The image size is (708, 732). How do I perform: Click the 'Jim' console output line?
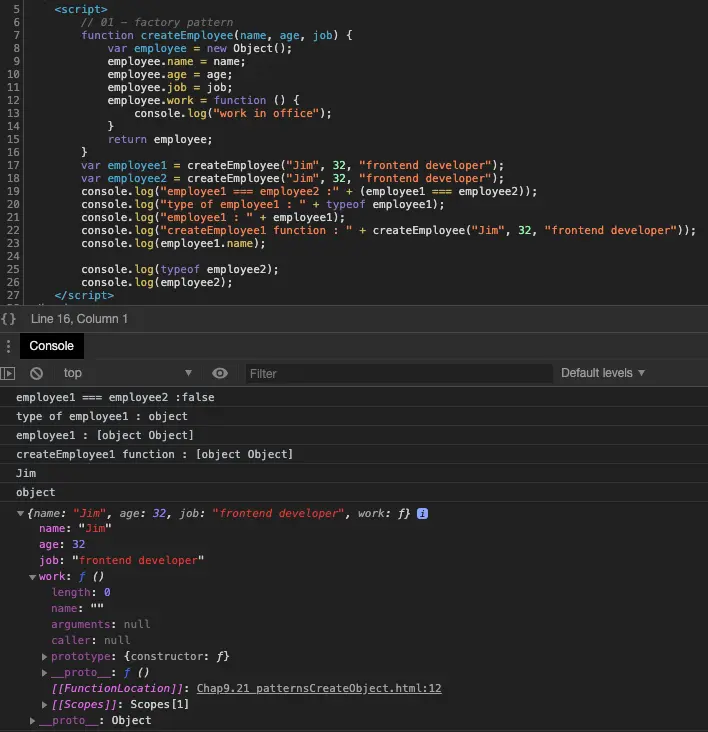coord(26,473)
